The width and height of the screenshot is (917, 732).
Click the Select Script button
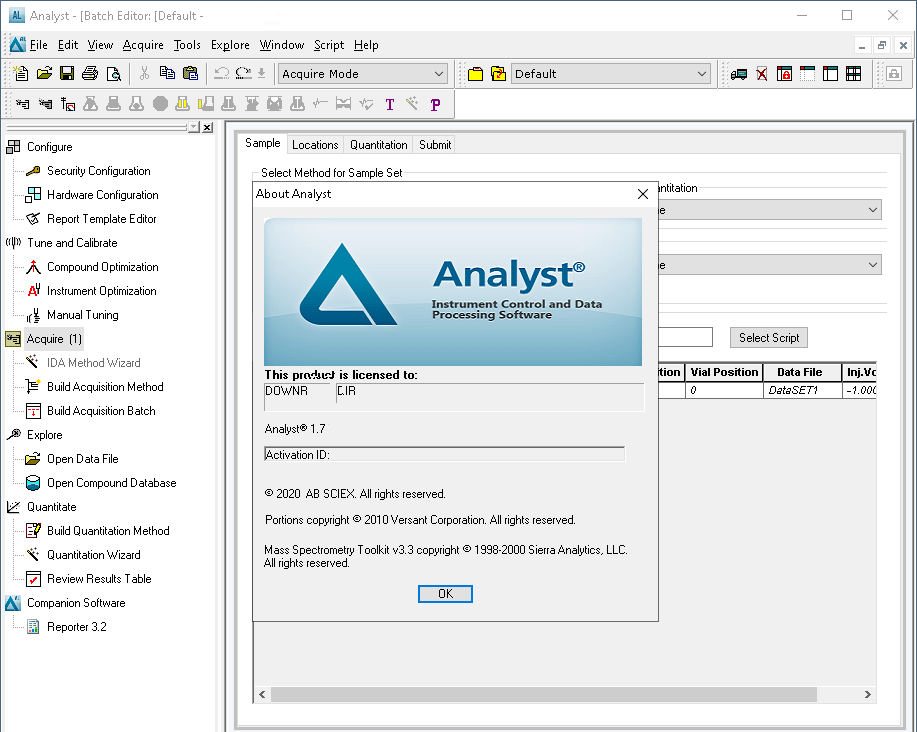click(x=768, y=337)
